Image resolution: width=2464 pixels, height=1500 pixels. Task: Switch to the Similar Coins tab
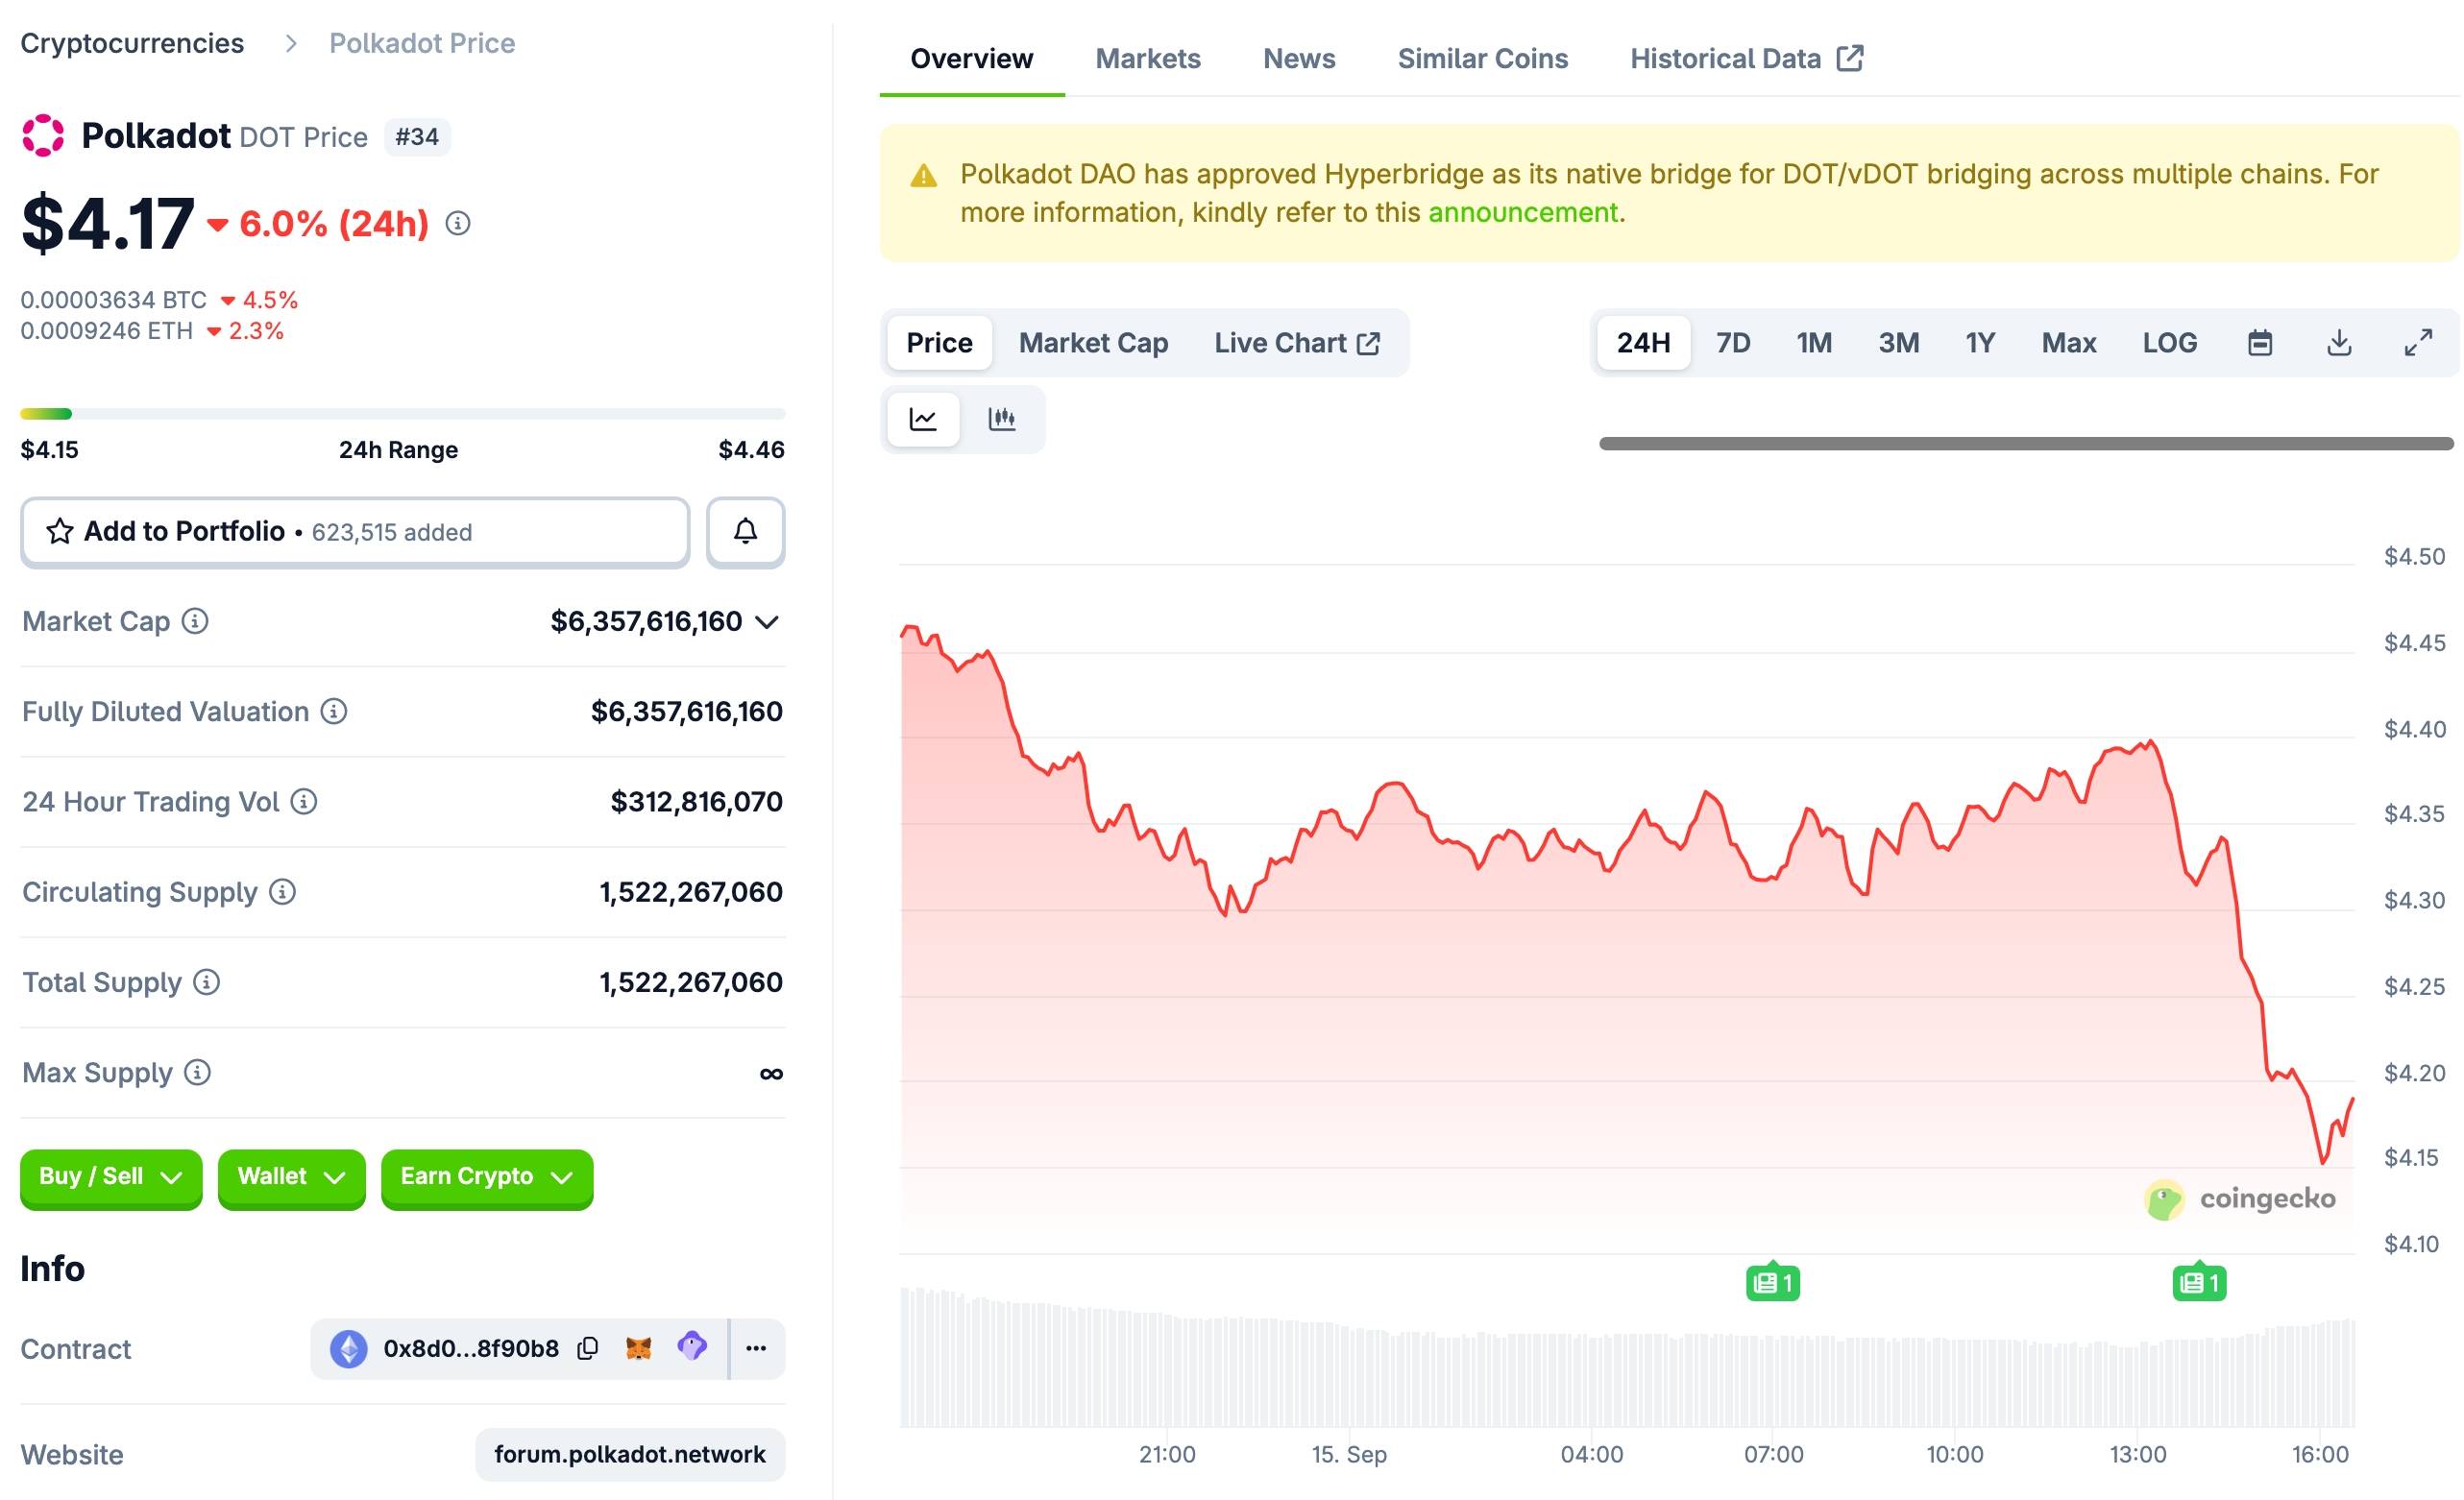(1482, 58)
